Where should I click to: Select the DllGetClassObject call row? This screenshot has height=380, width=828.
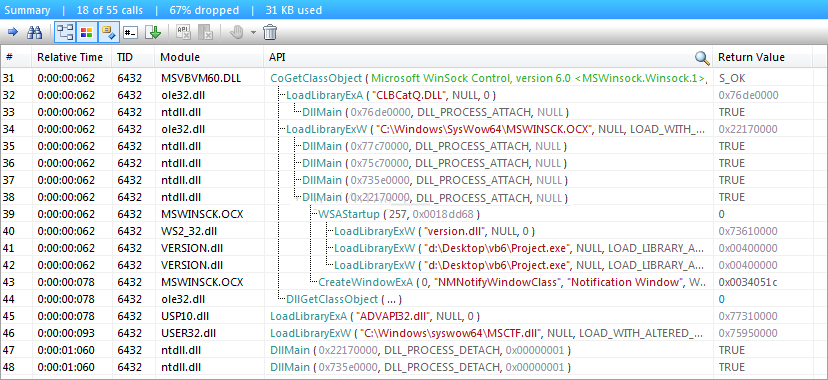tap(414, 299)
